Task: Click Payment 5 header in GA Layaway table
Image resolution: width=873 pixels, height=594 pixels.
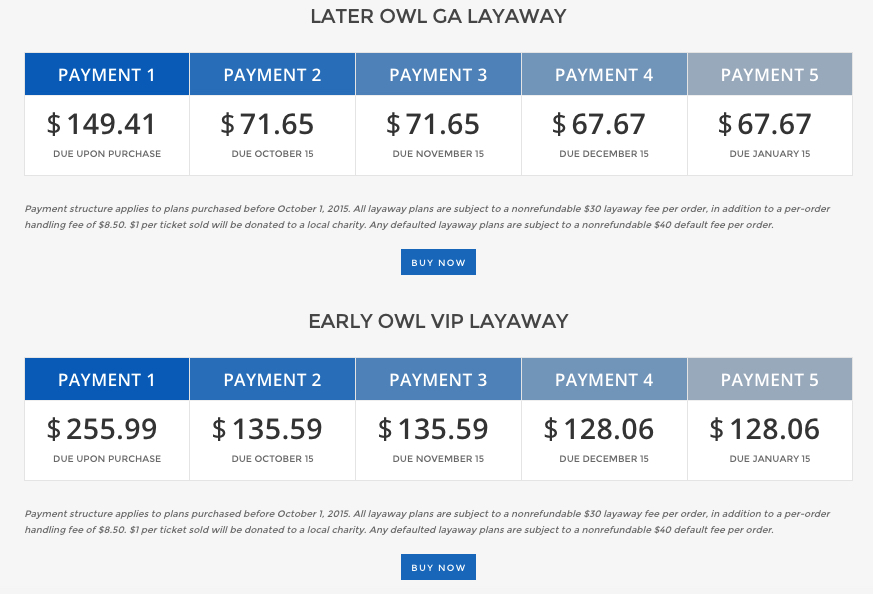Action: [769, 75]
